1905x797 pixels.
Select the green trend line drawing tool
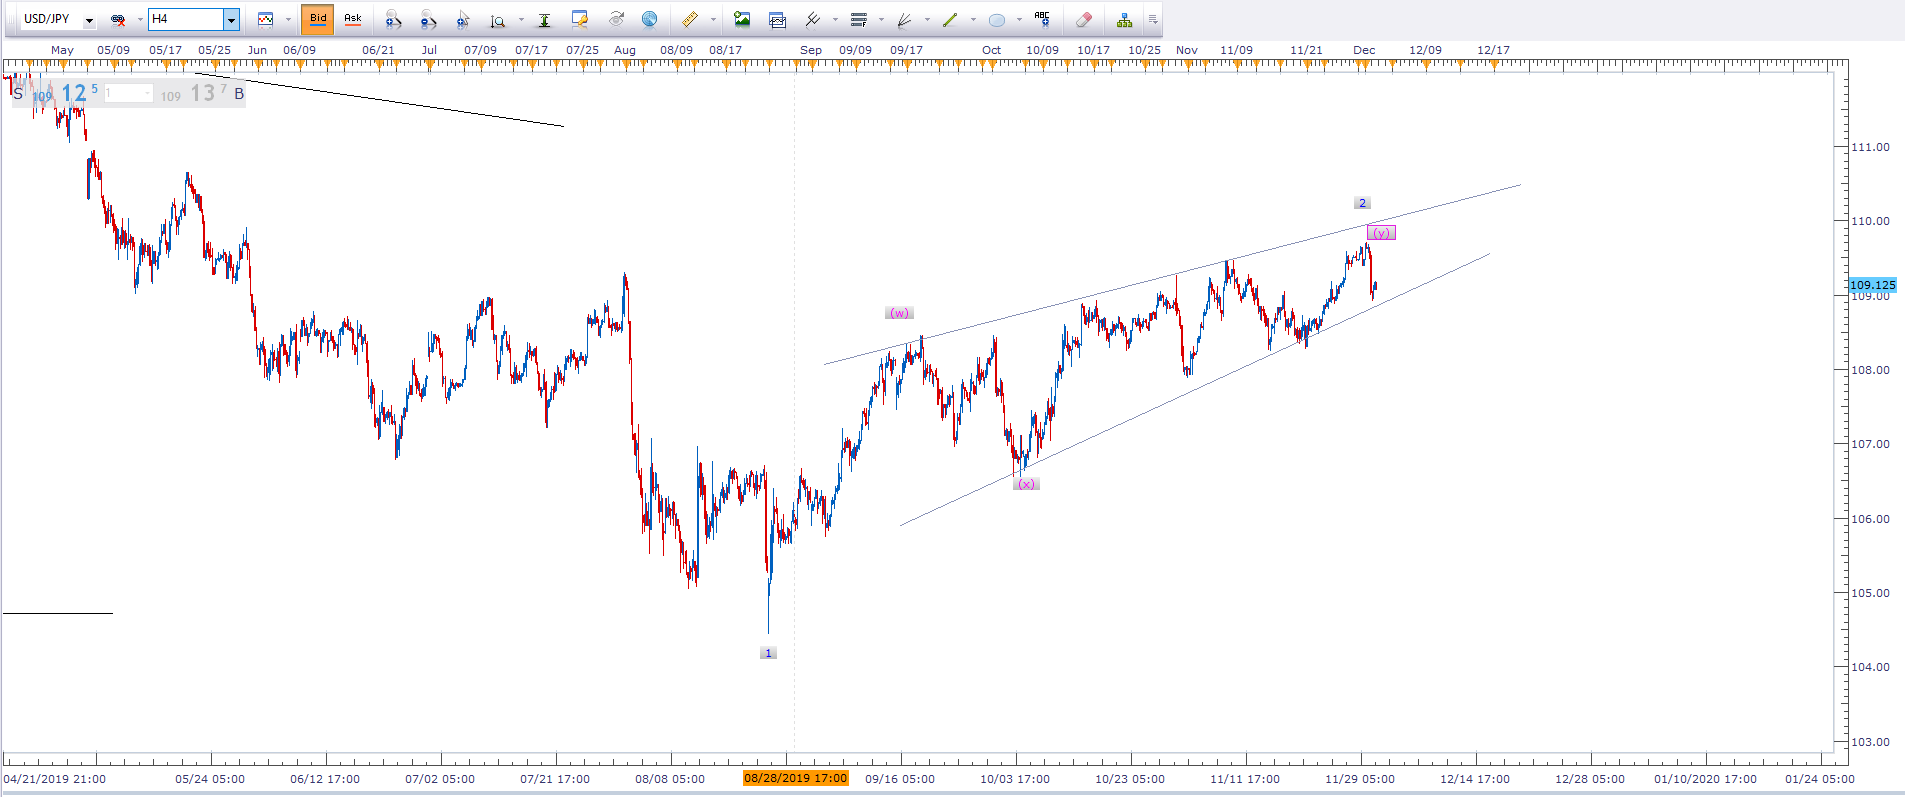pyautogui.click(x=950, y=19)
